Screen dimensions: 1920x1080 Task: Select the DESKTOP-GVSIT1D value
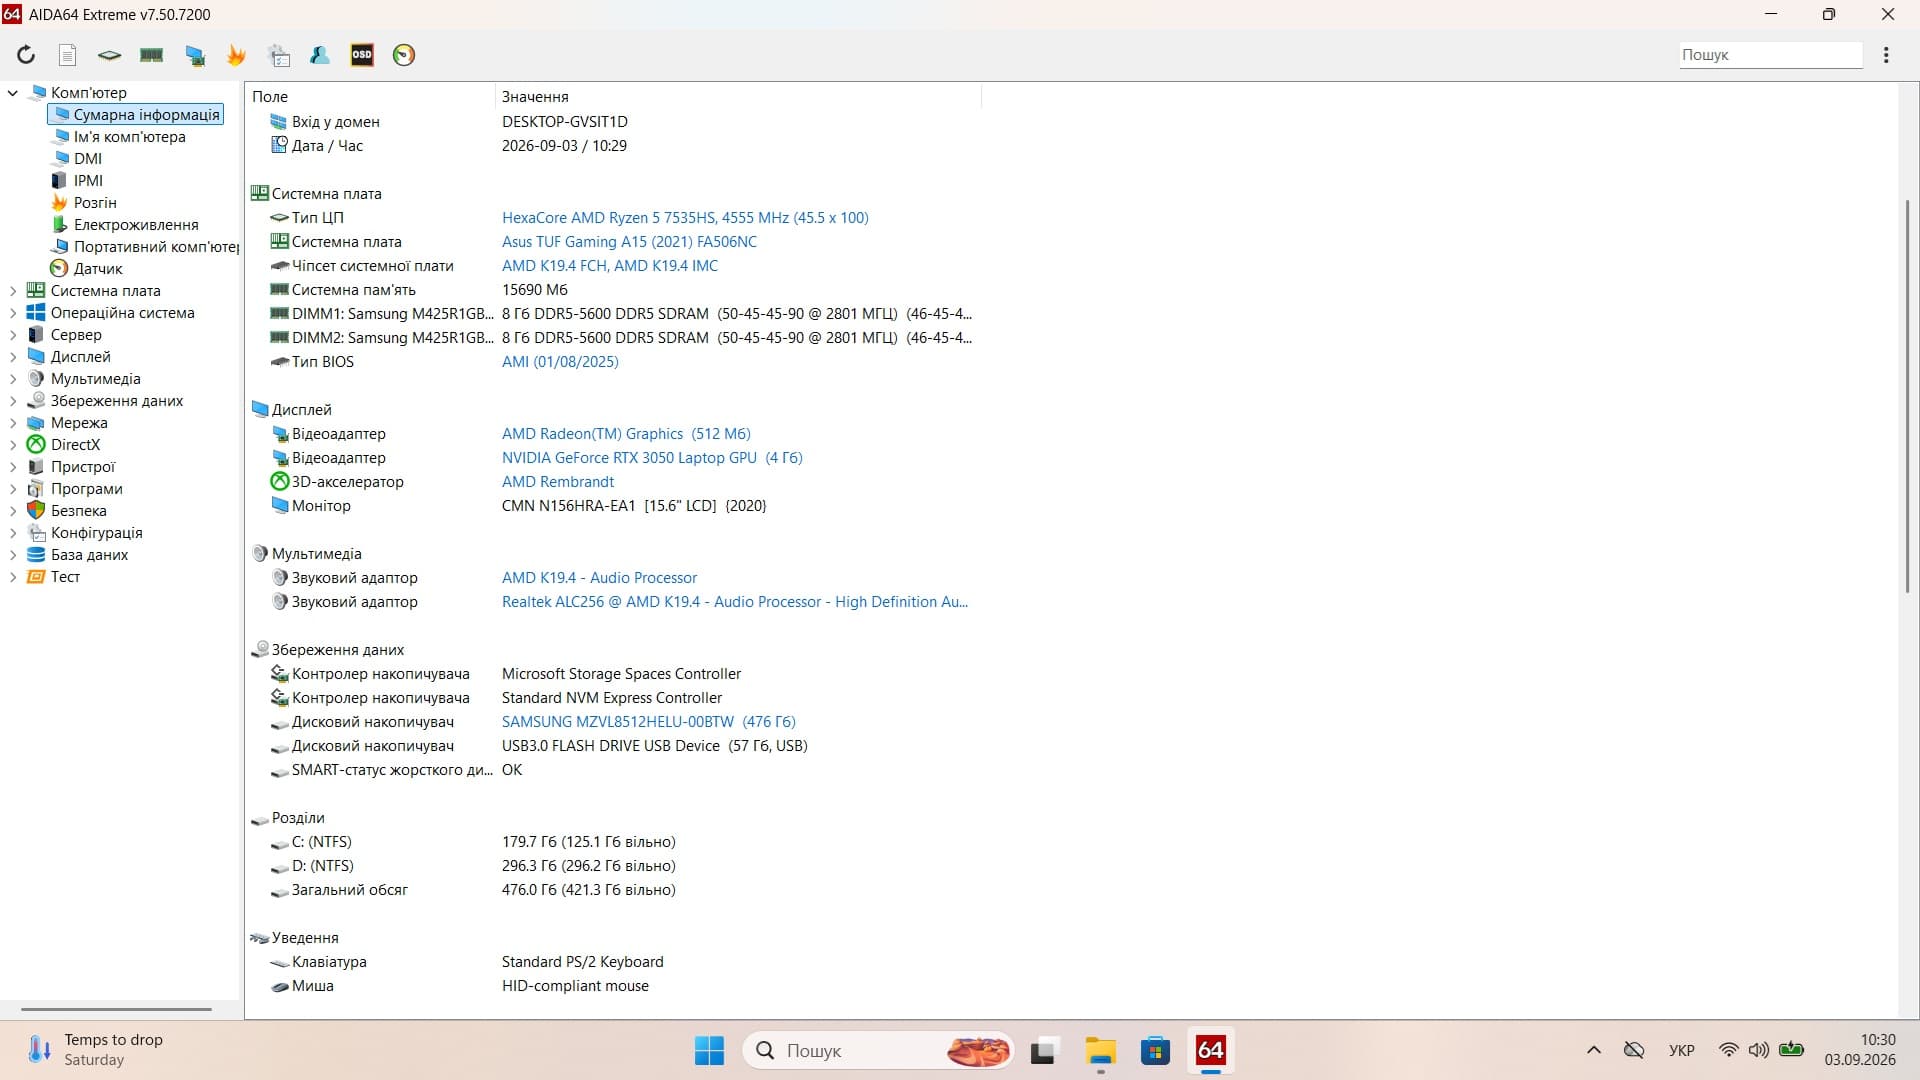565,122
